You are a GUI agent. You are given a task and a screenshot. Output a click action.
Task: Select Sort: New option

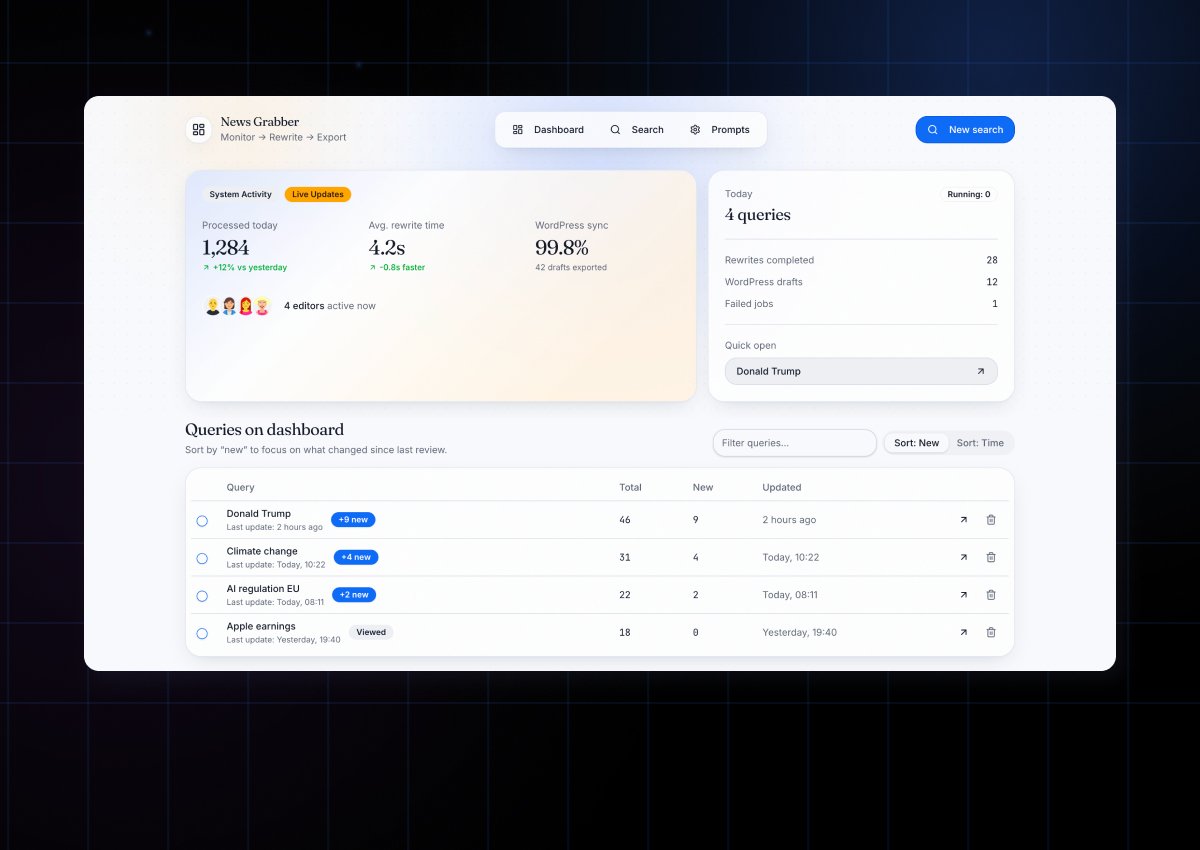click(x=917, y=443)
